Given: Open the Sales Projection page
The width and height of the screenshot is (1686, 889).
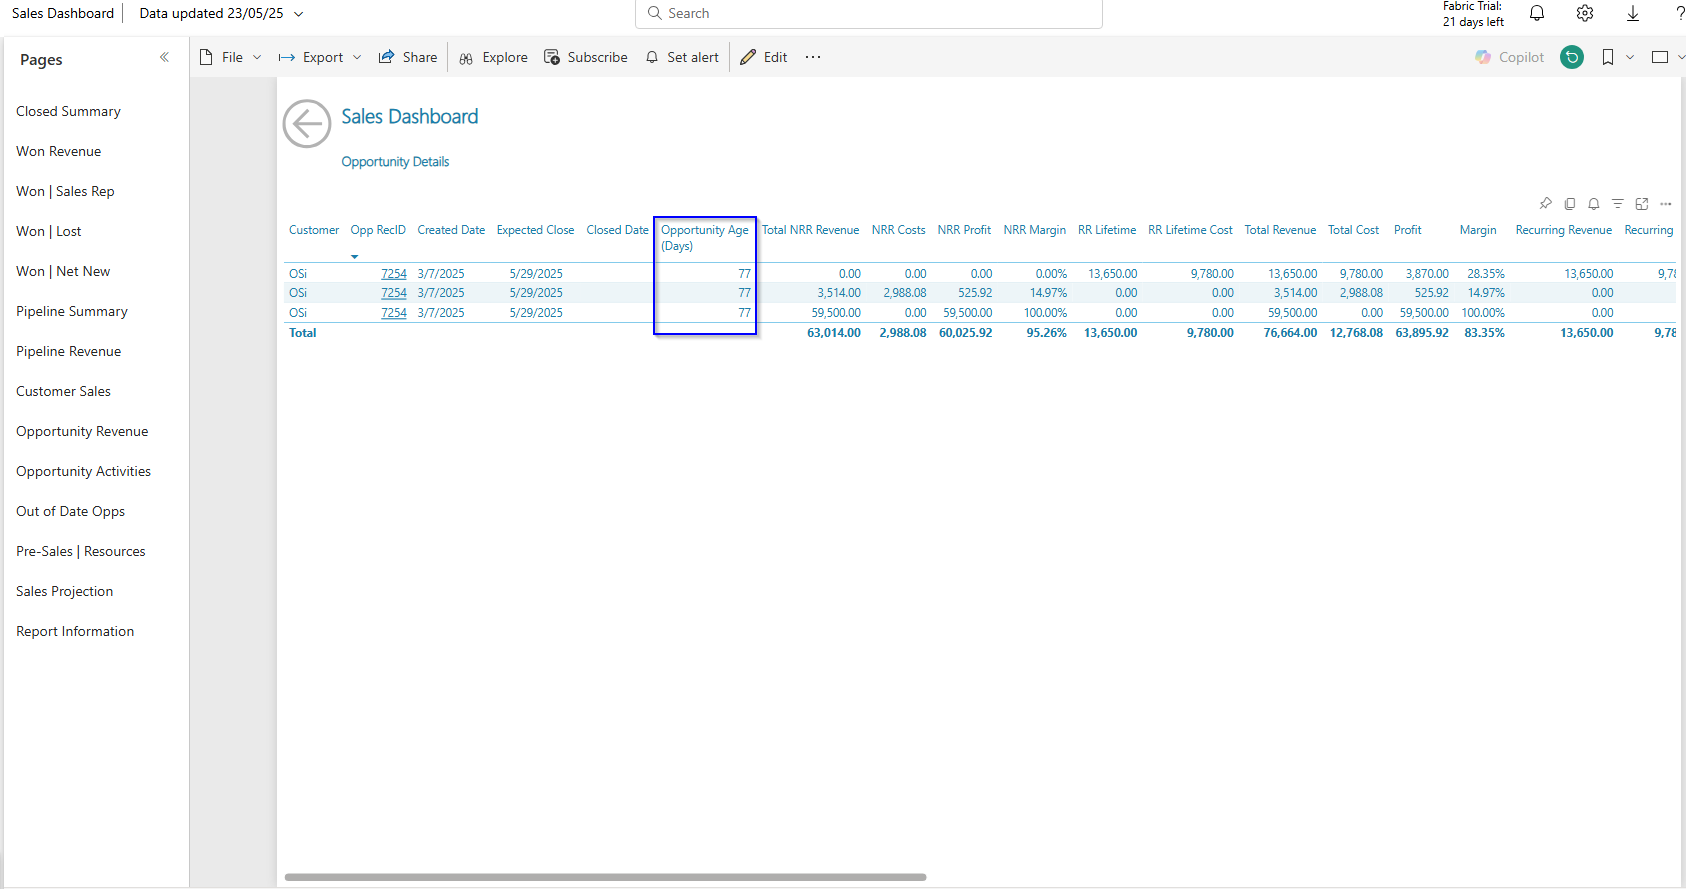Looking at the screenshot, I should coord(64,591).
